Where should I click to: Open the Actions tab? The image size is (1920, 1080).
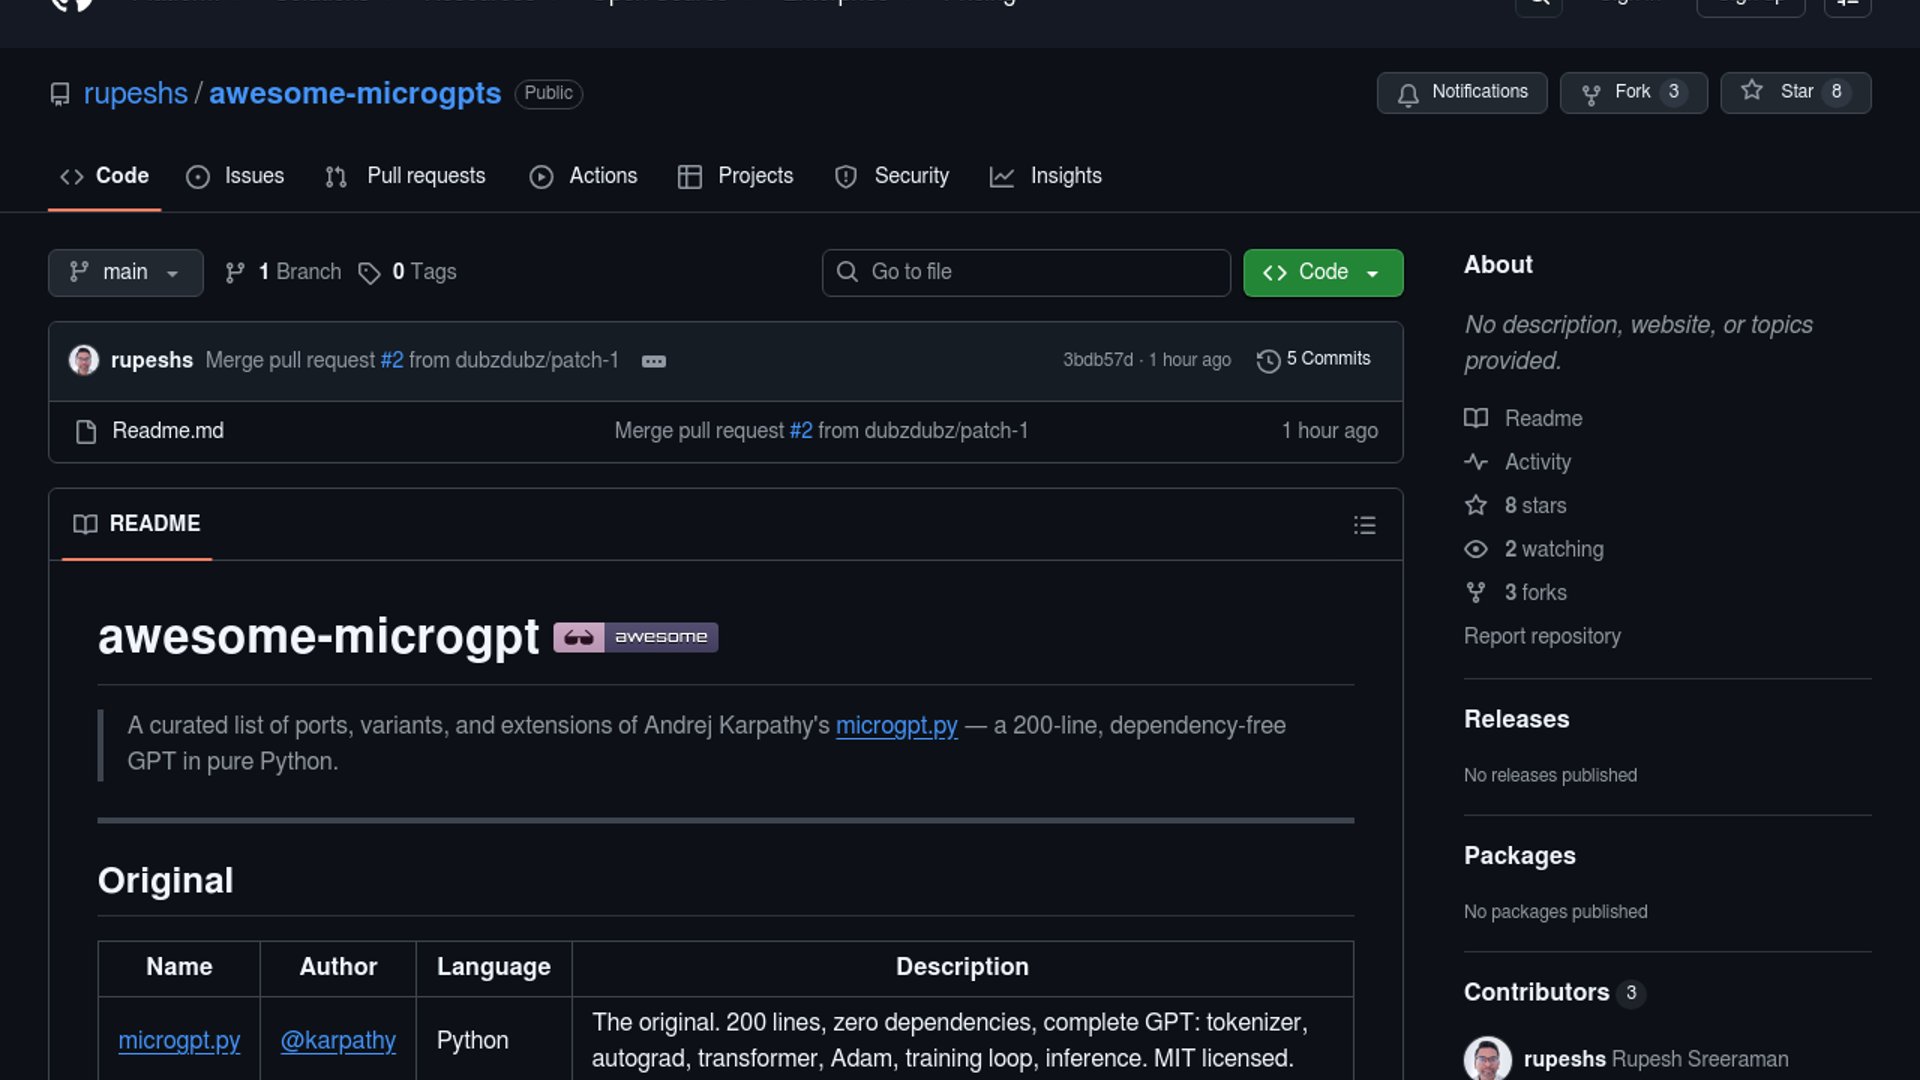click(x=584, y=176)
